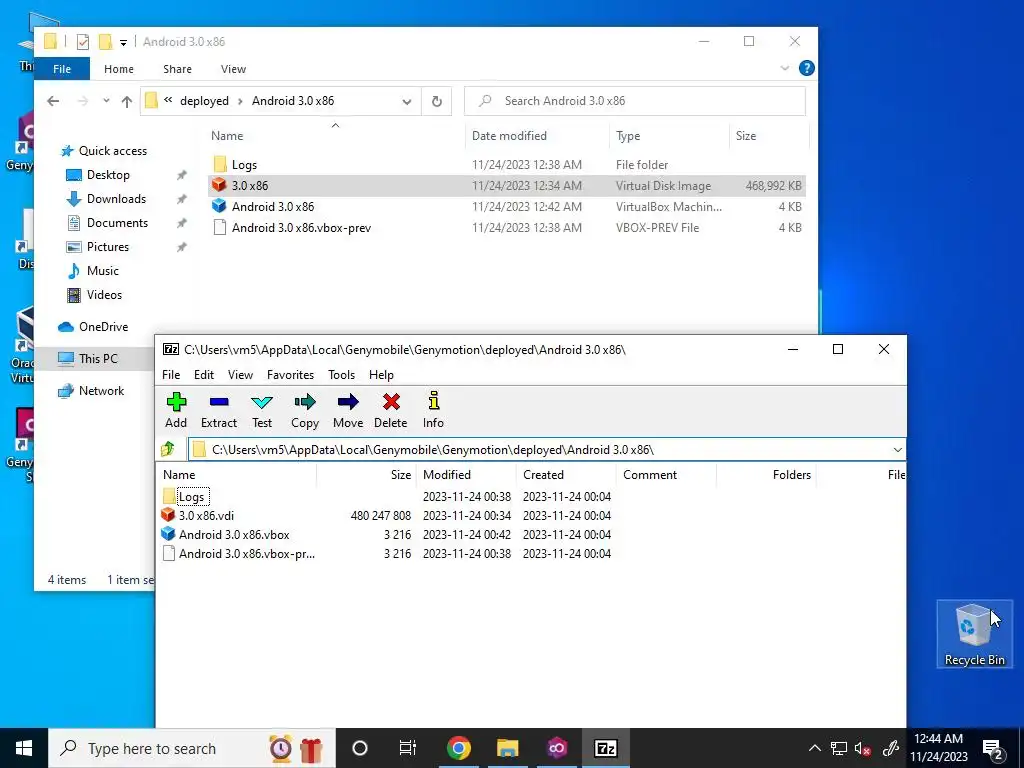The image size is (1024, 768).
Task: Select Android 3.0 x86.vbox in 7-Zip list
Action: (x=234, y=534)
